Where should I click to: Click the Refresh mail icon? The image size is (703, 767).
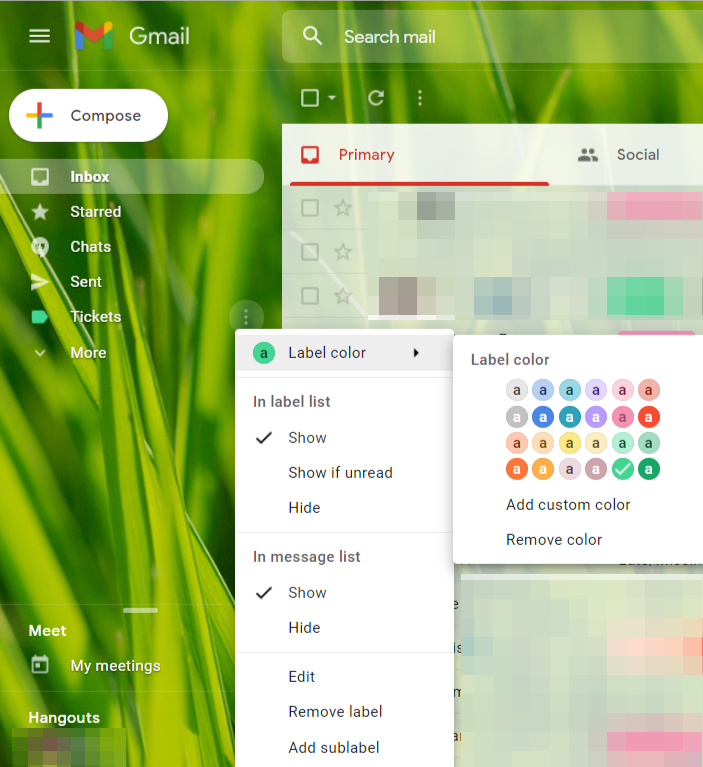pos(376,98)
